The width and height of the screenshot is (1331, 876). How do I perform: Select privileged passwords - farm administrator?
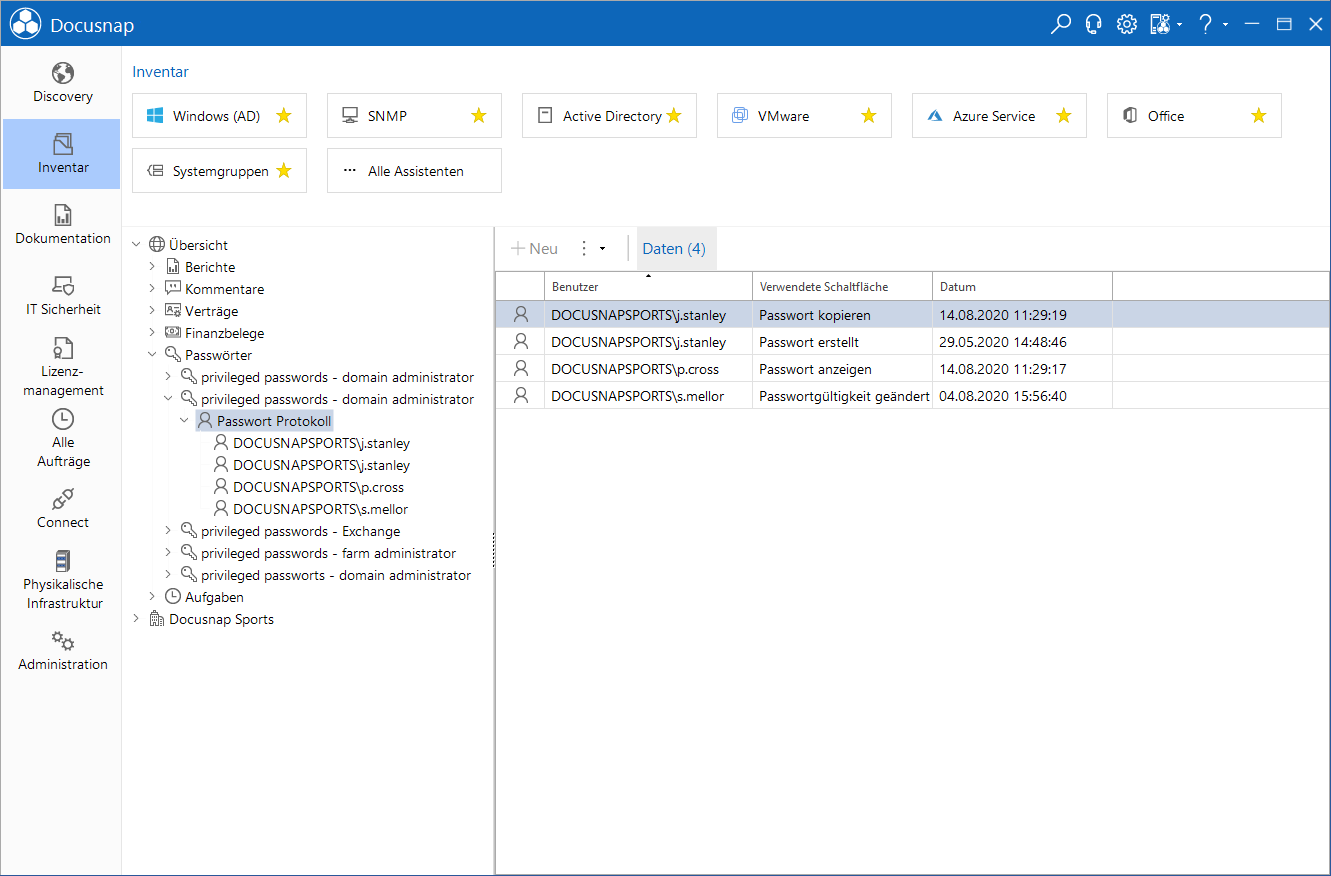[x=328, y=553]
